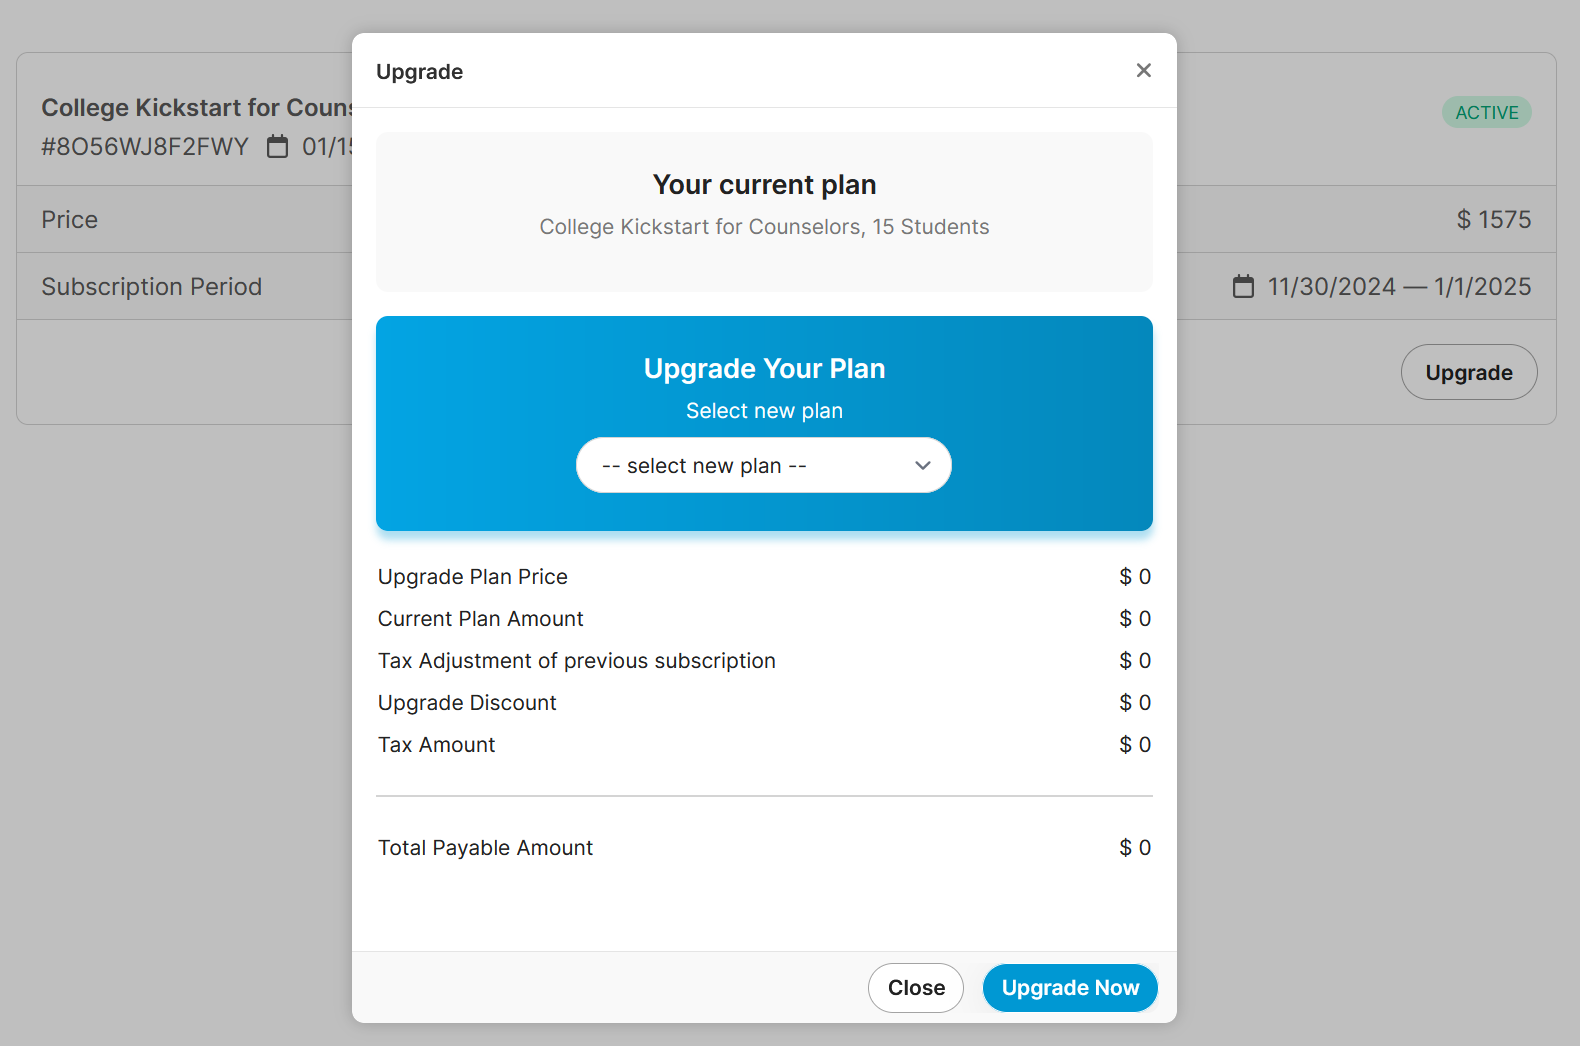Click the ACTIVE status badge
Screen dimensions: 1580x1046
(1487, 112)
